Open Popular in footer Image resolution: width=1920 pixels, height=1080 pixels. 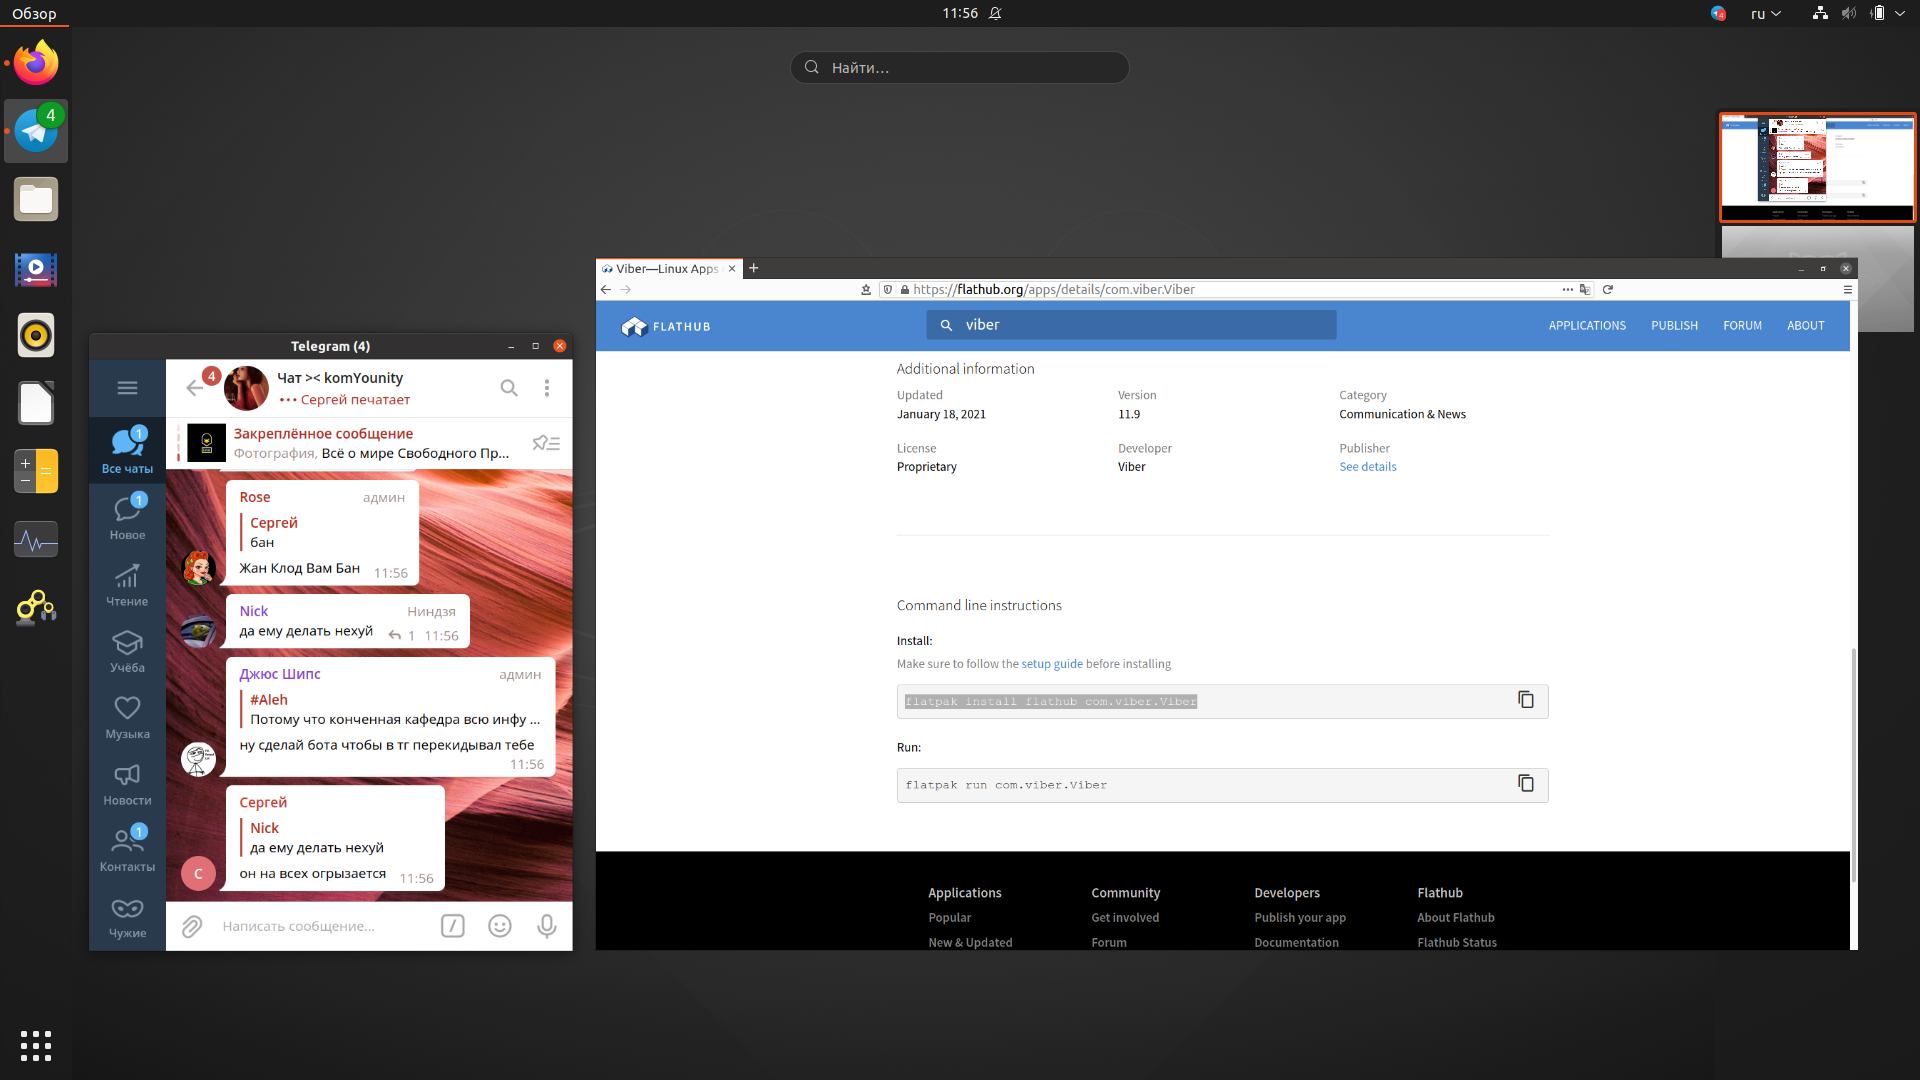click(x=949, y=918)
